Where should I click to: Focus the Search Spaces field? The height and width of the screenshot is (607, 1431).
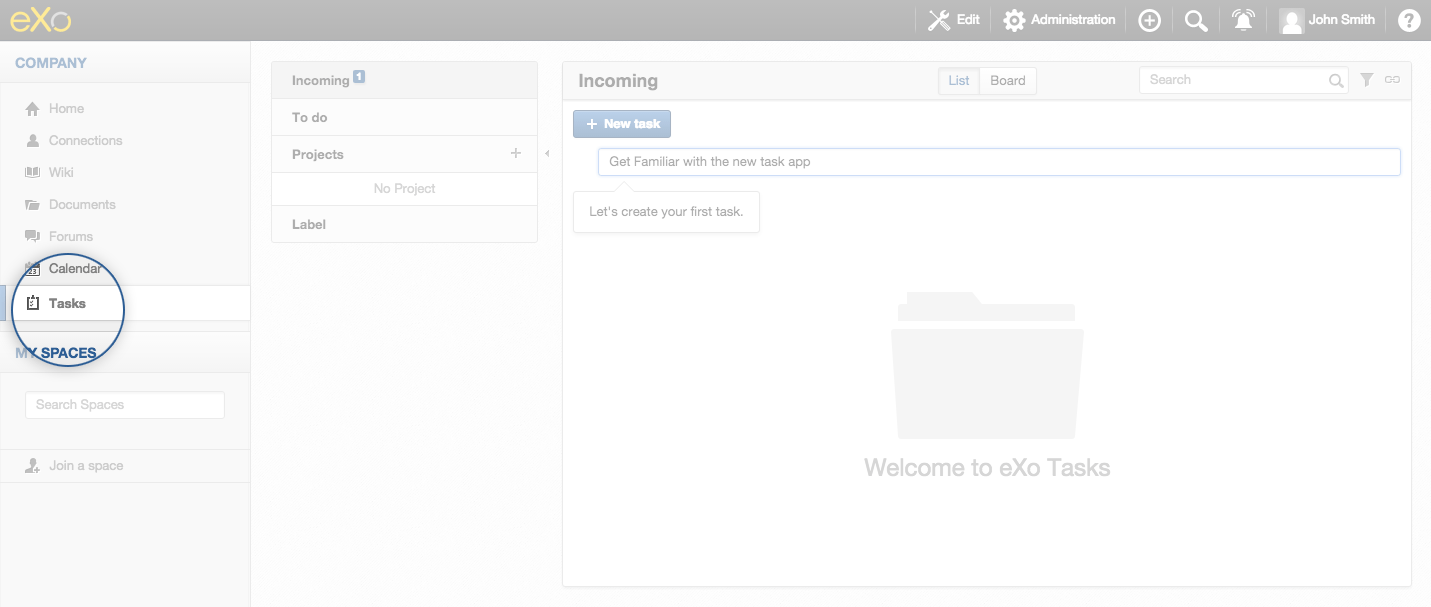(x=125, y=405)
